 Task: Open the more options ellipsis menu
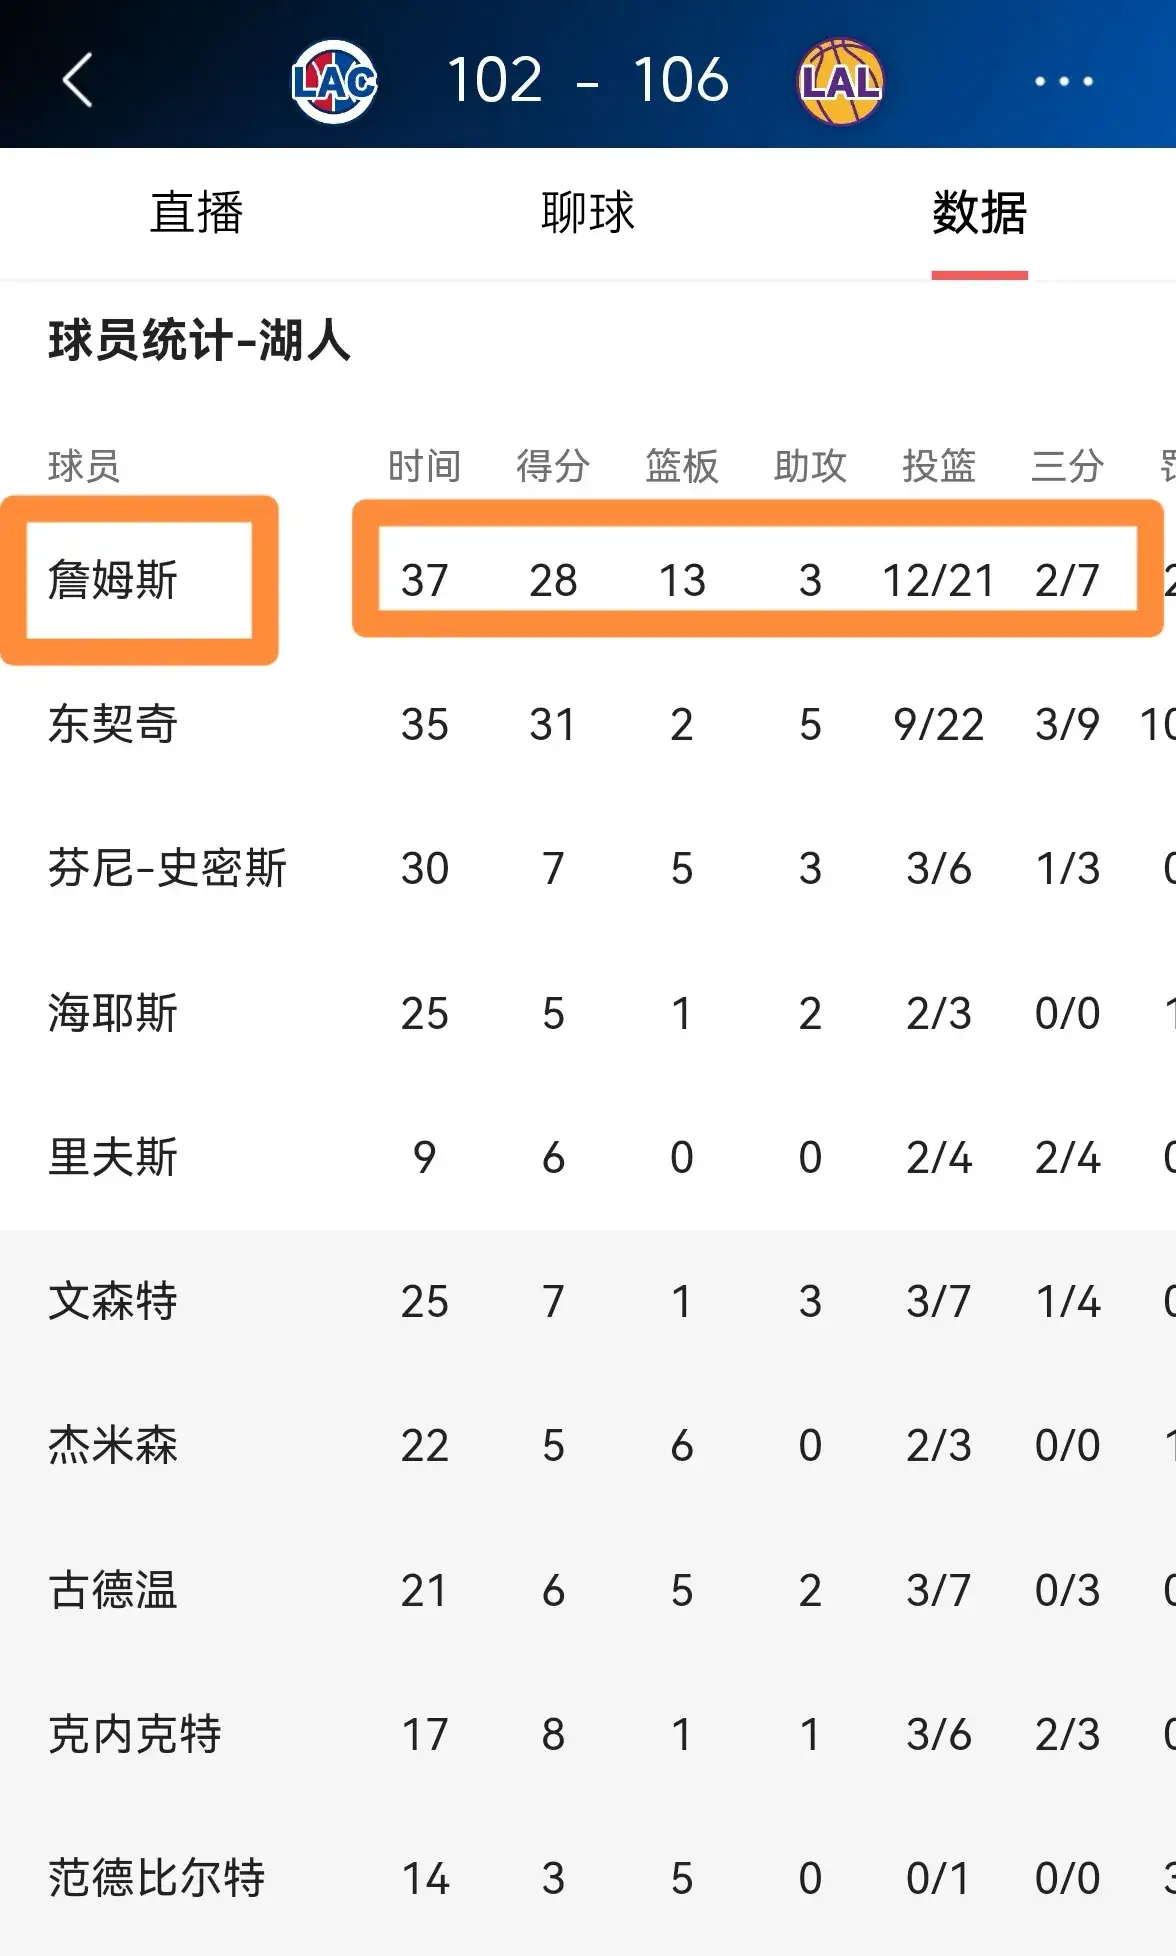point(1060,80)
